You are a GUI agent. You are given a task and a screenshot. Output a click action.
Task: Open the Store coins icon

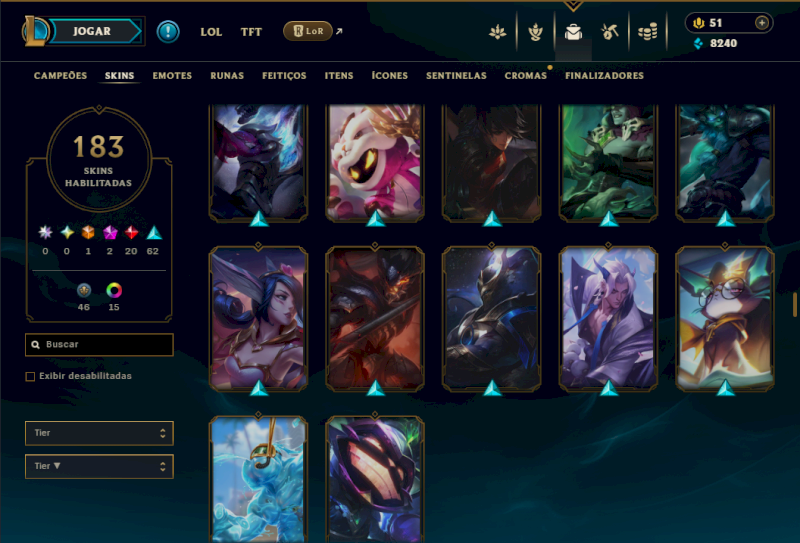[647, 32]
